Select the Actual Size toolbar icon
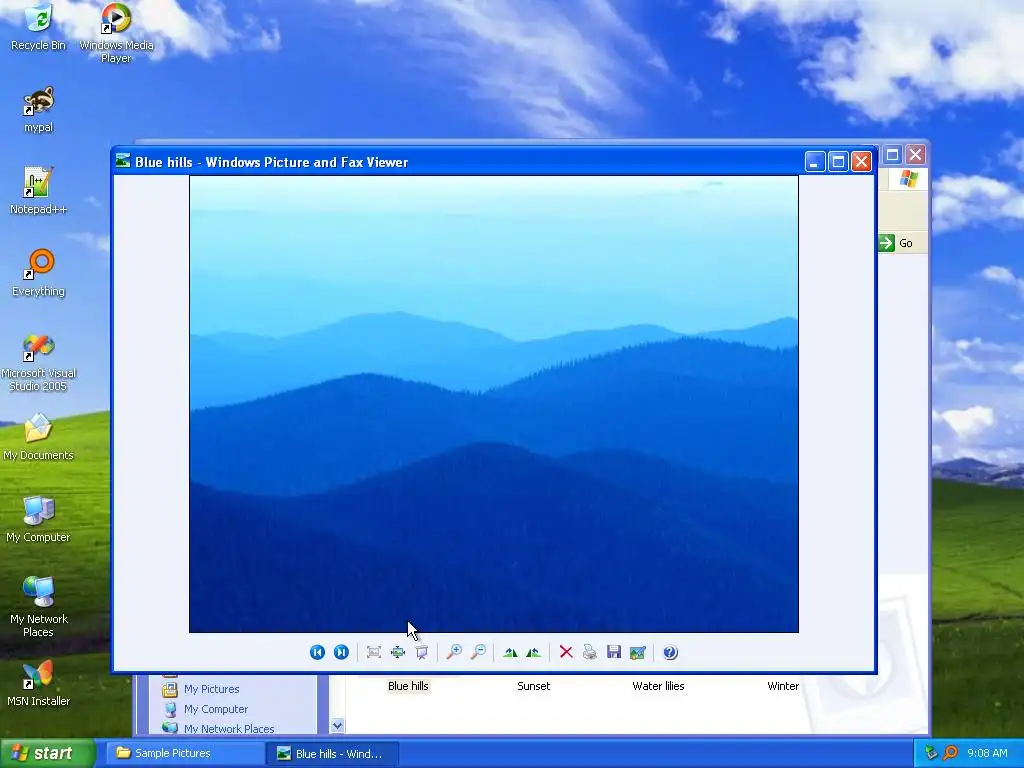Viewport: 1024px width, 768px height. click(x=398, y=652)
